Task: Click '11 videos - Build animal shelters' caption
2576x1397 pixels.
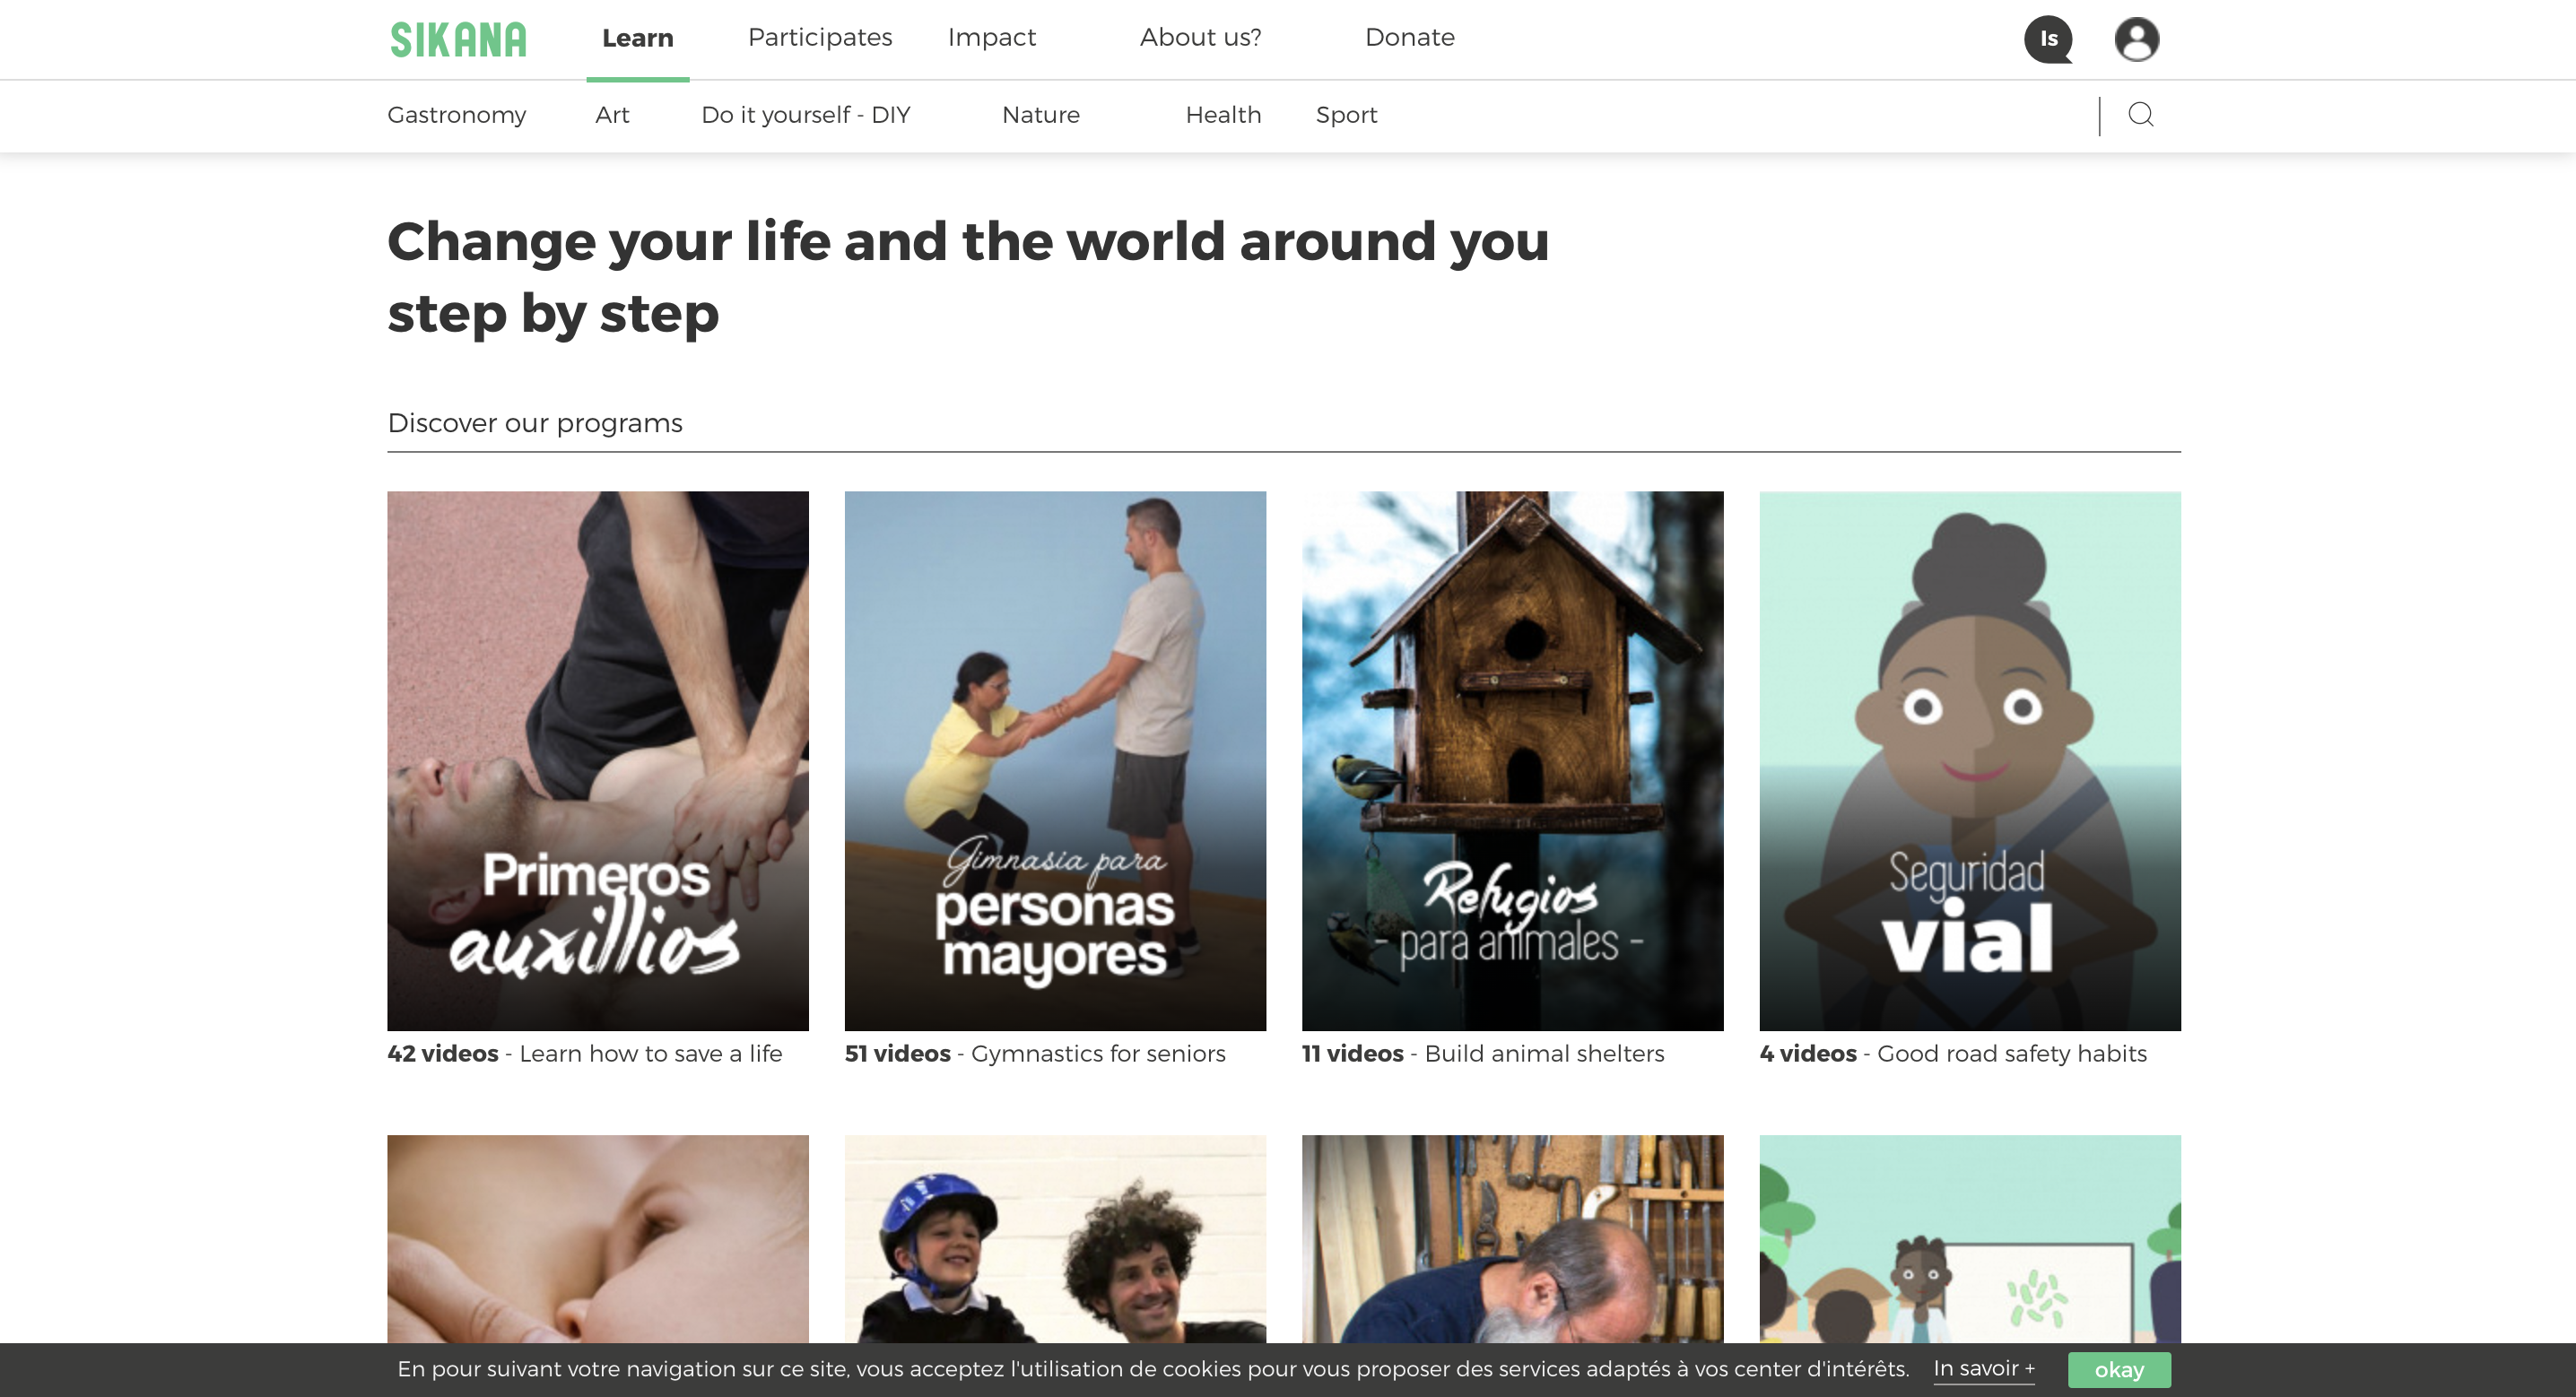Action: coord(1482,1053)
